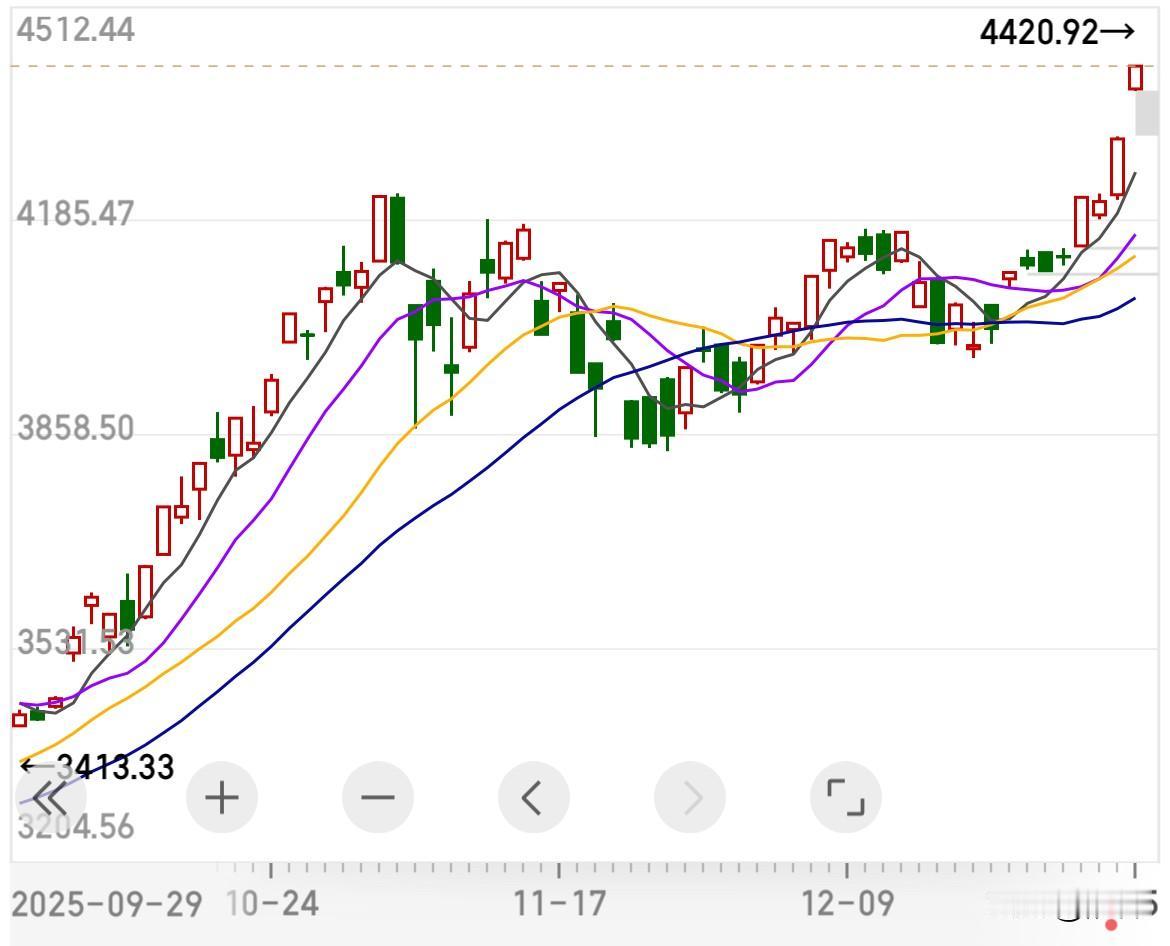Move chart right with the forward chevron

click(689, 798)
